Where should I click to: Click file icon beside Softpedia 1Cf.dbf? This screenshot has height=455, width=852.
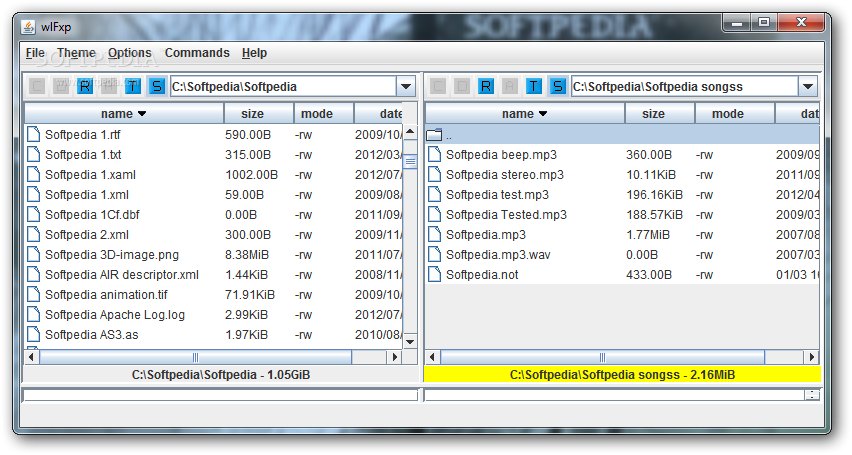(34, 214)
